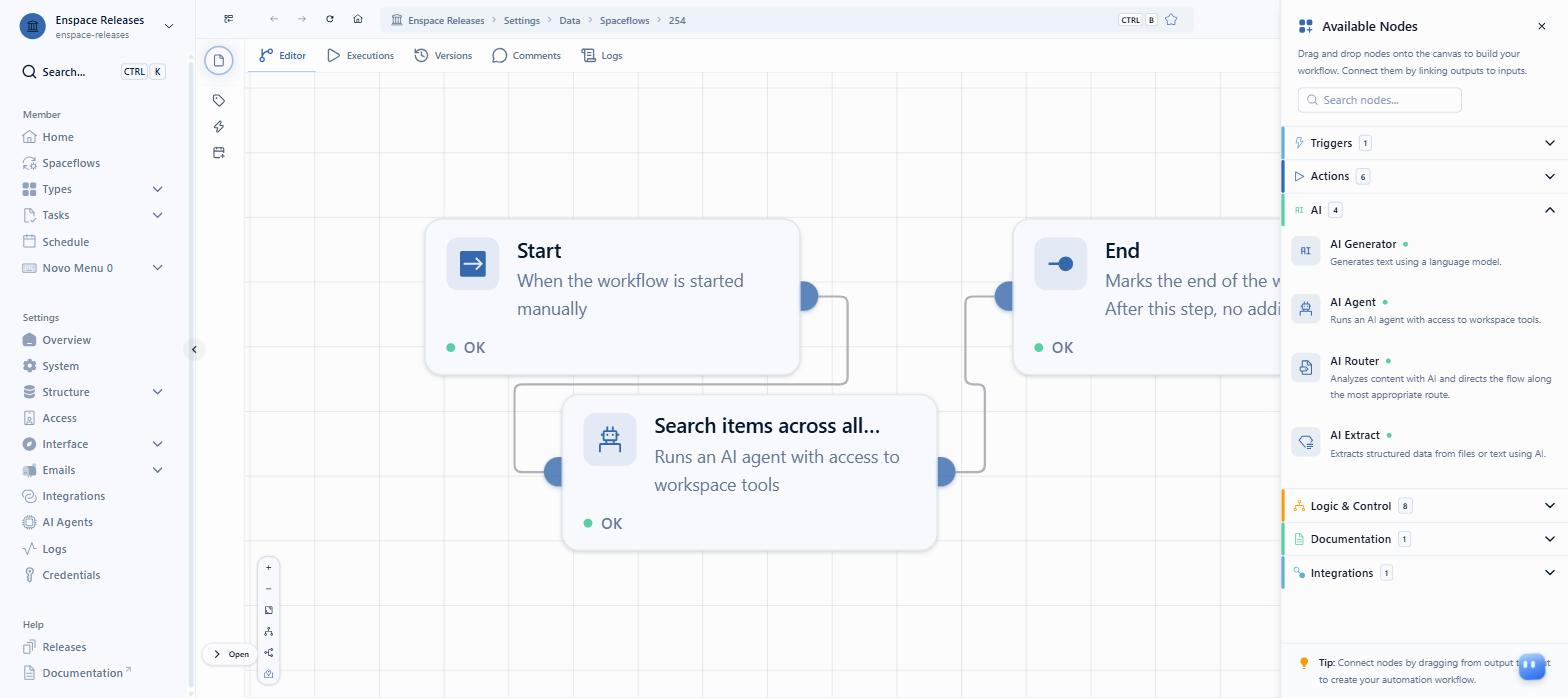The height and width of the screenshot is (698, 1568).
Task: Open Releases under Help
Action: [x=64, y=647]
